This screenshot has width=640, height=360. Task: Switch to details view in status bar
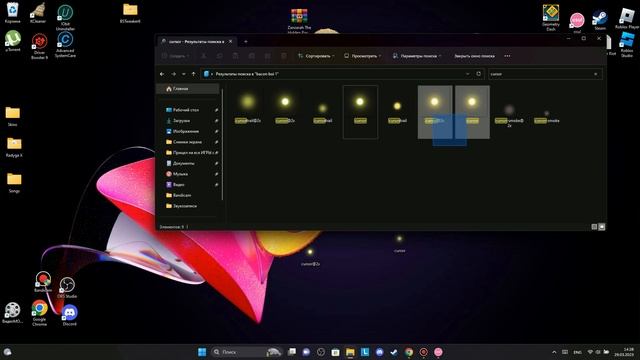tap(594, 227)
